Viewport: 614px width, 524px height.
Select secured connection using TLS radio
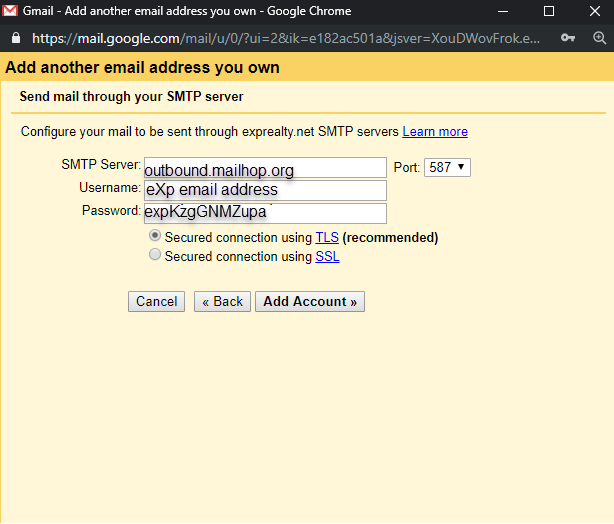point(155,235)
